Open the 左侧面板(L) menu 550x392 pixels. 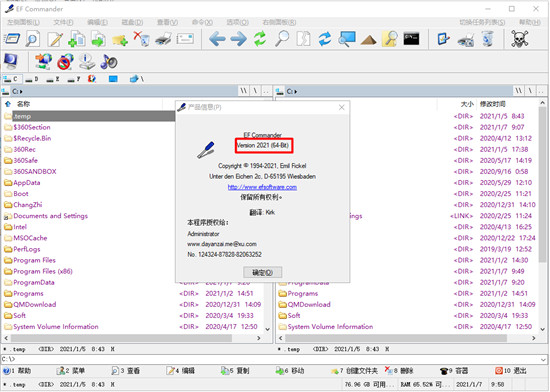[x=24, y=22]
